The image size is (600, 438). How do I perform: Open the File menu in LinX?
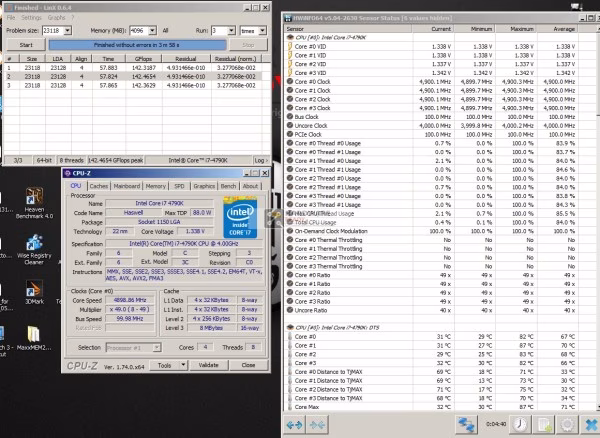(11, 18)
